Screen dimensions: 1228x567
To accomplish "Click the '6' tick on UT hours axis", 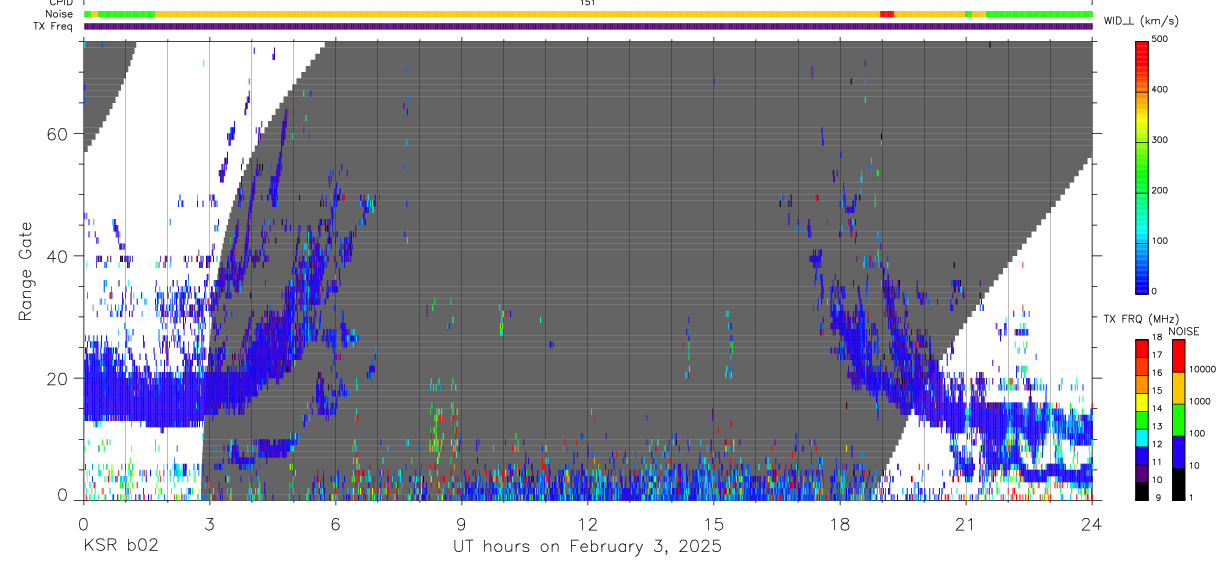I will (x=335, y=523).
